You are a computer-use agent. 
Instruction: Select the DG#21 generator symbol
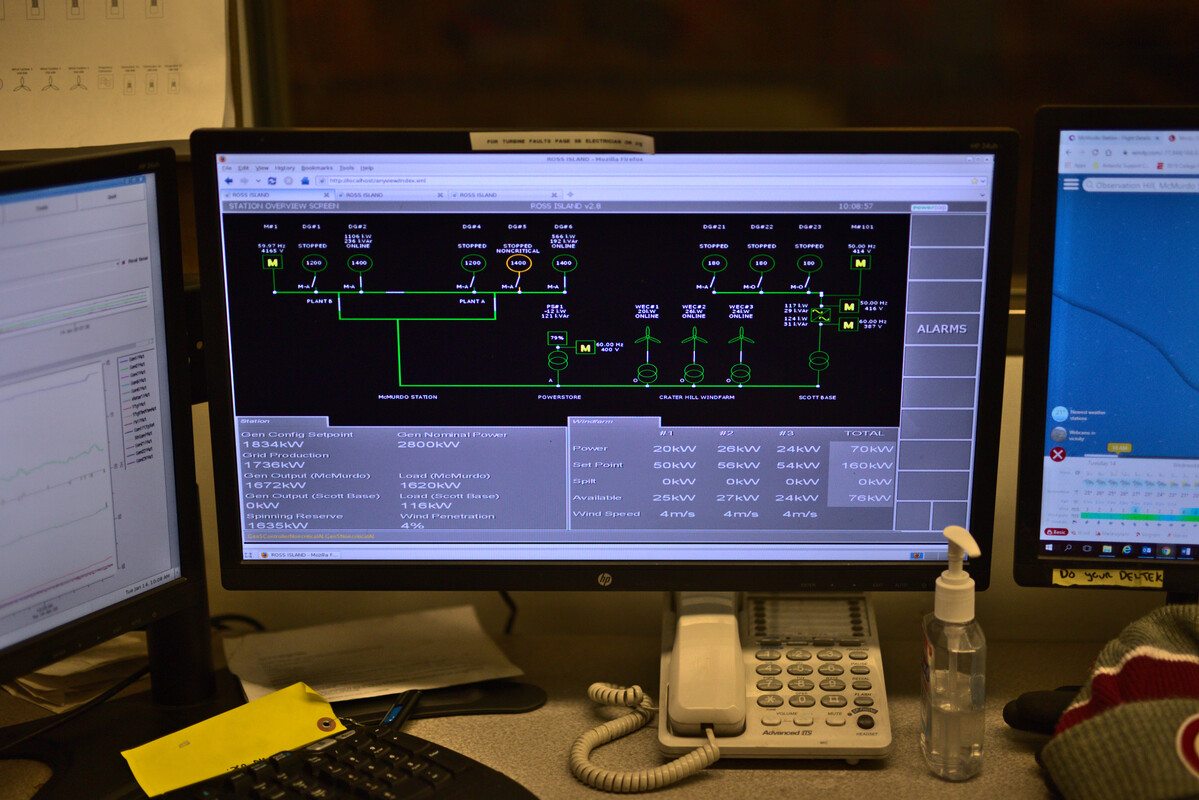point(714,262)
